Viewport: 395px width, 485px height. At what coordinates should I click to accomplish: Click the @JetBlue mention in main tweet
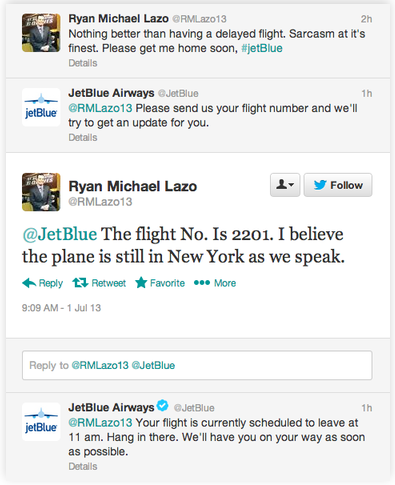click(x=59, y=234)
